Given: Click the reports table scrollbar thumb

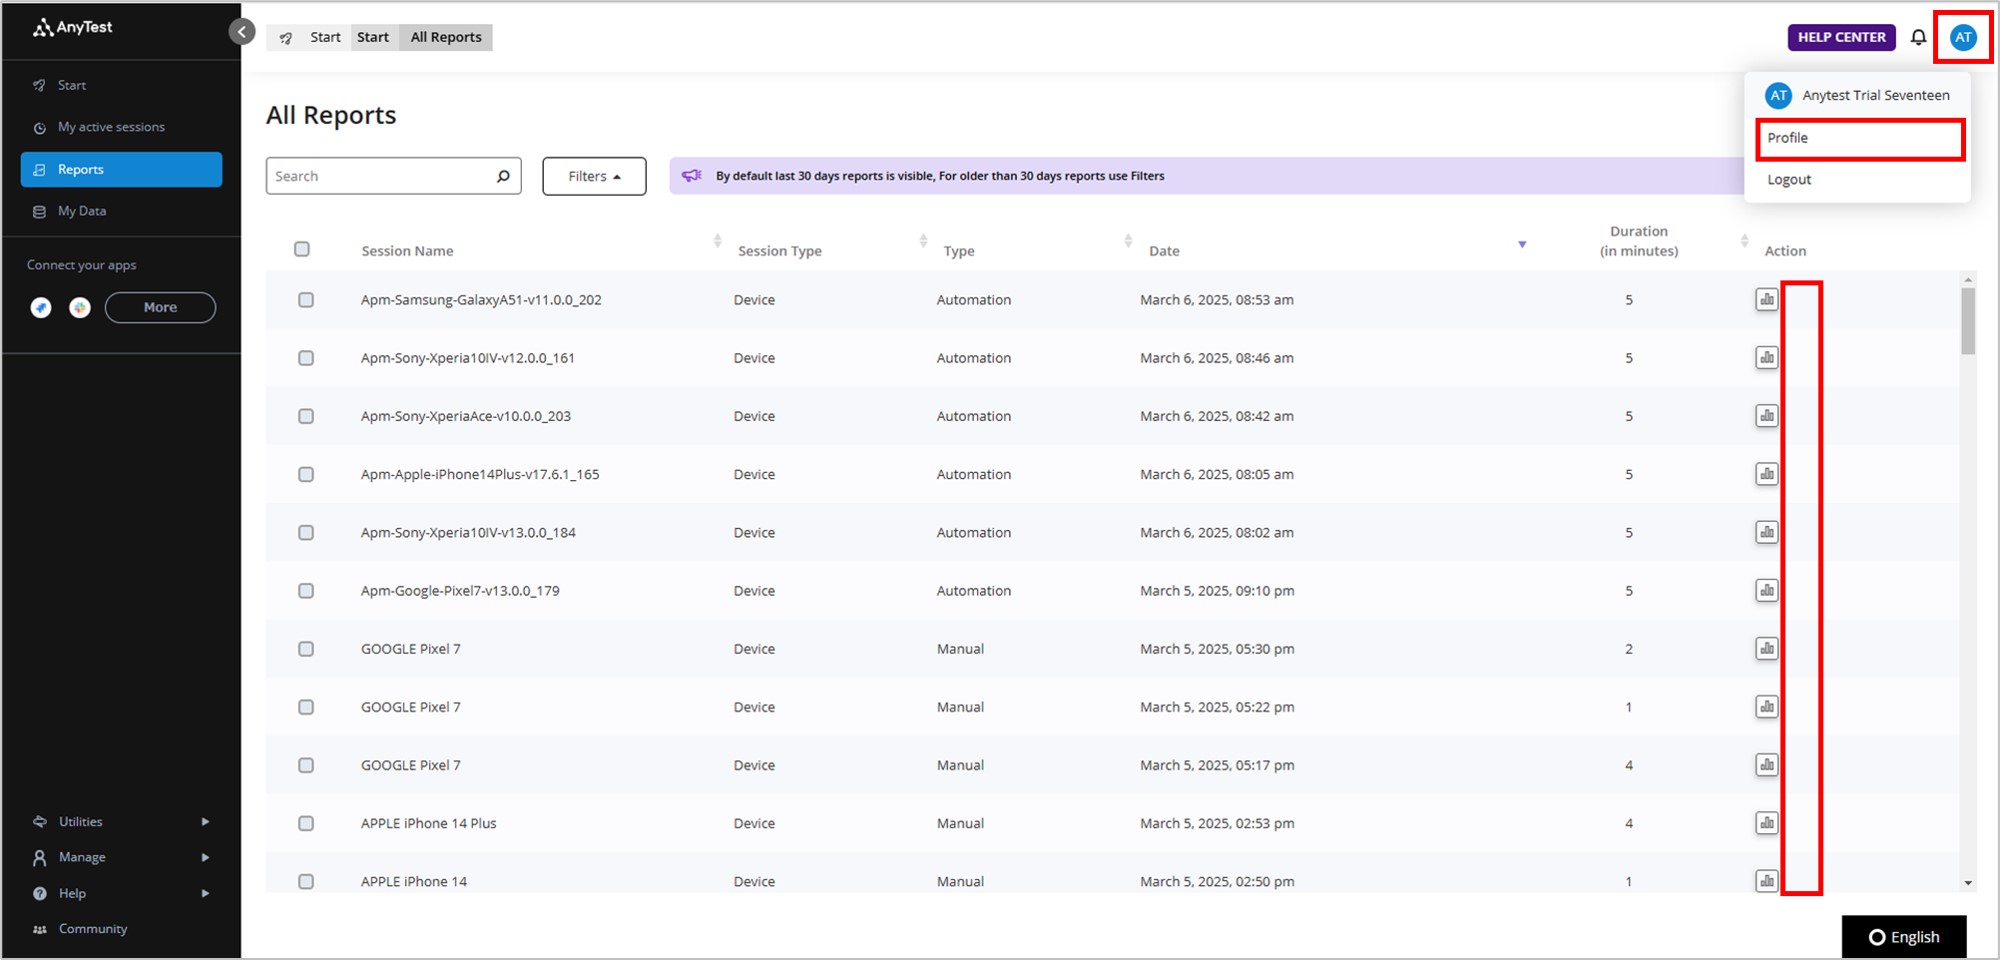Looking at the screenshot, I should click(x=1968, y=321).
